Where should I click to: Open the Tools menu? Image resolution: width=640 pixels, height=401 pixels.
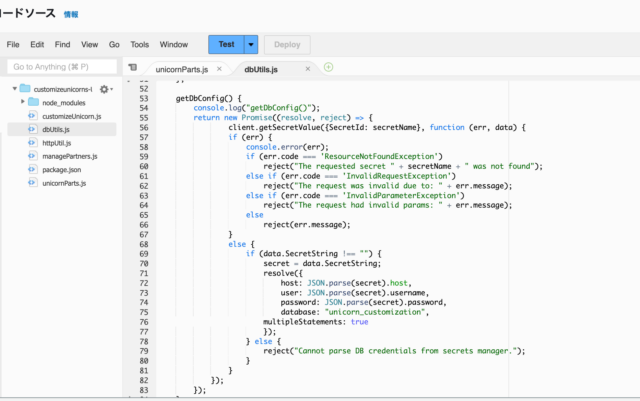pos(139,45)
